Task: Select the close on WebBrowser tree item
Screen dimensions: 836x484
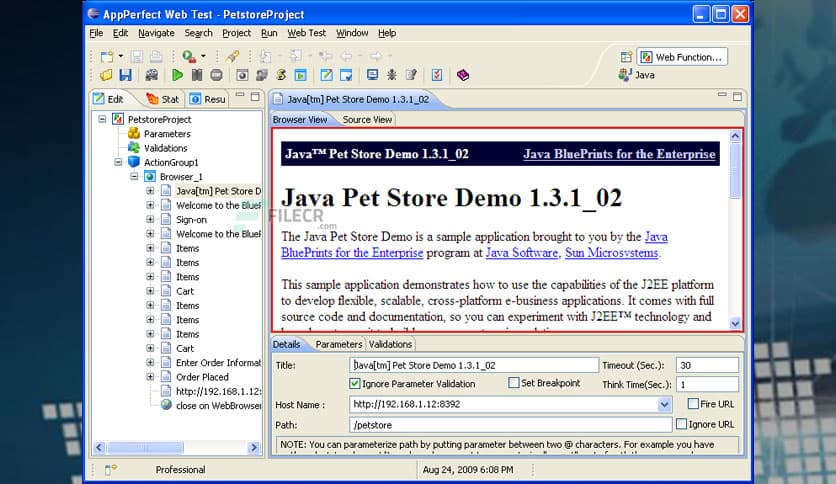Action: coord(211,405)
